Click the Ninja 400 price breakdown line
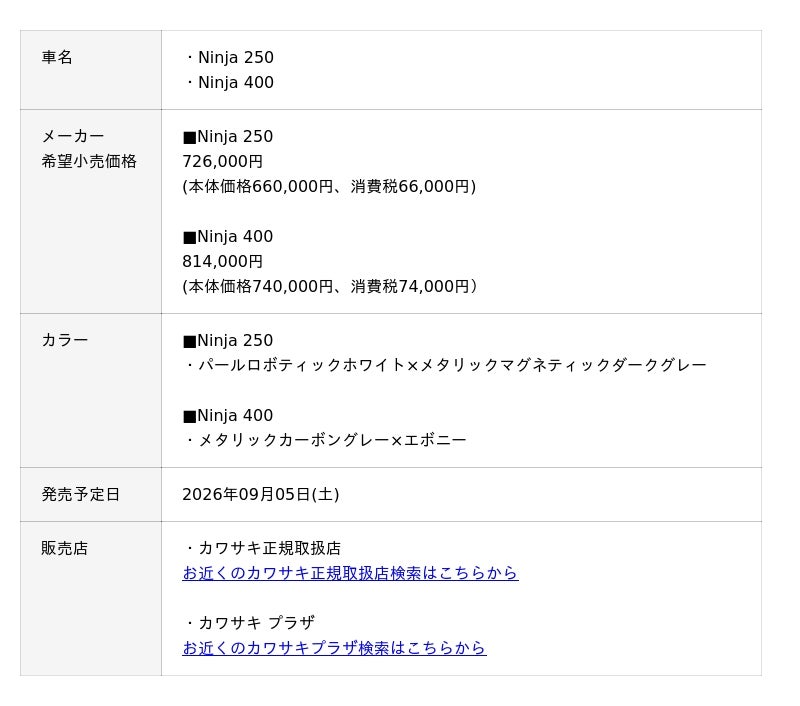 (x=330, y=286)
